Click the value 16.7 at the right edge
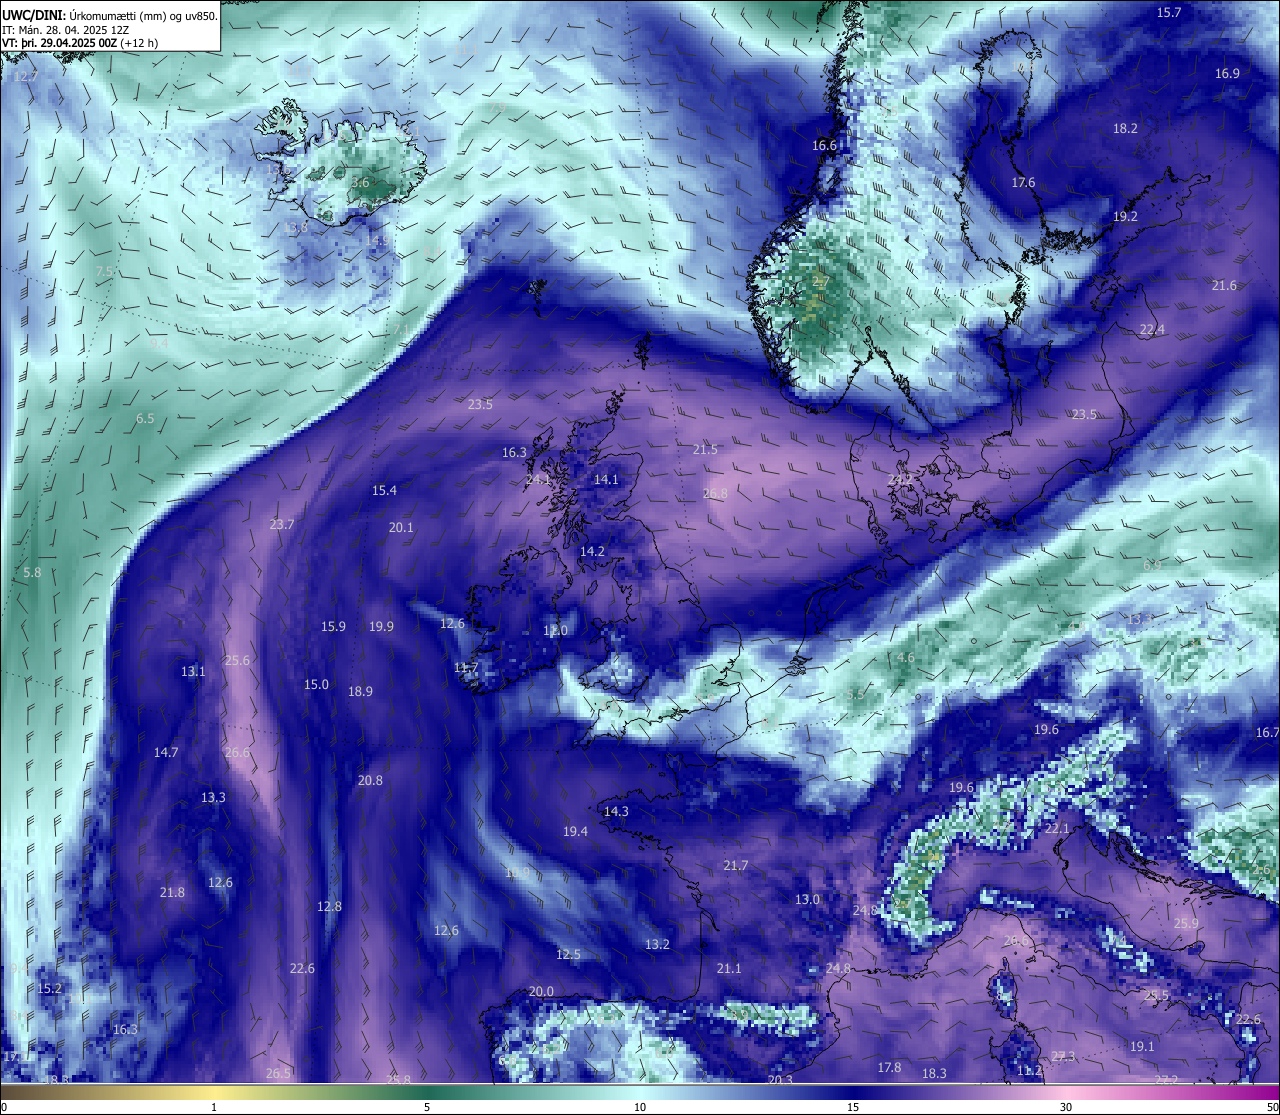This screenshot has width=1280, height=1115. tap(1267, 732)
